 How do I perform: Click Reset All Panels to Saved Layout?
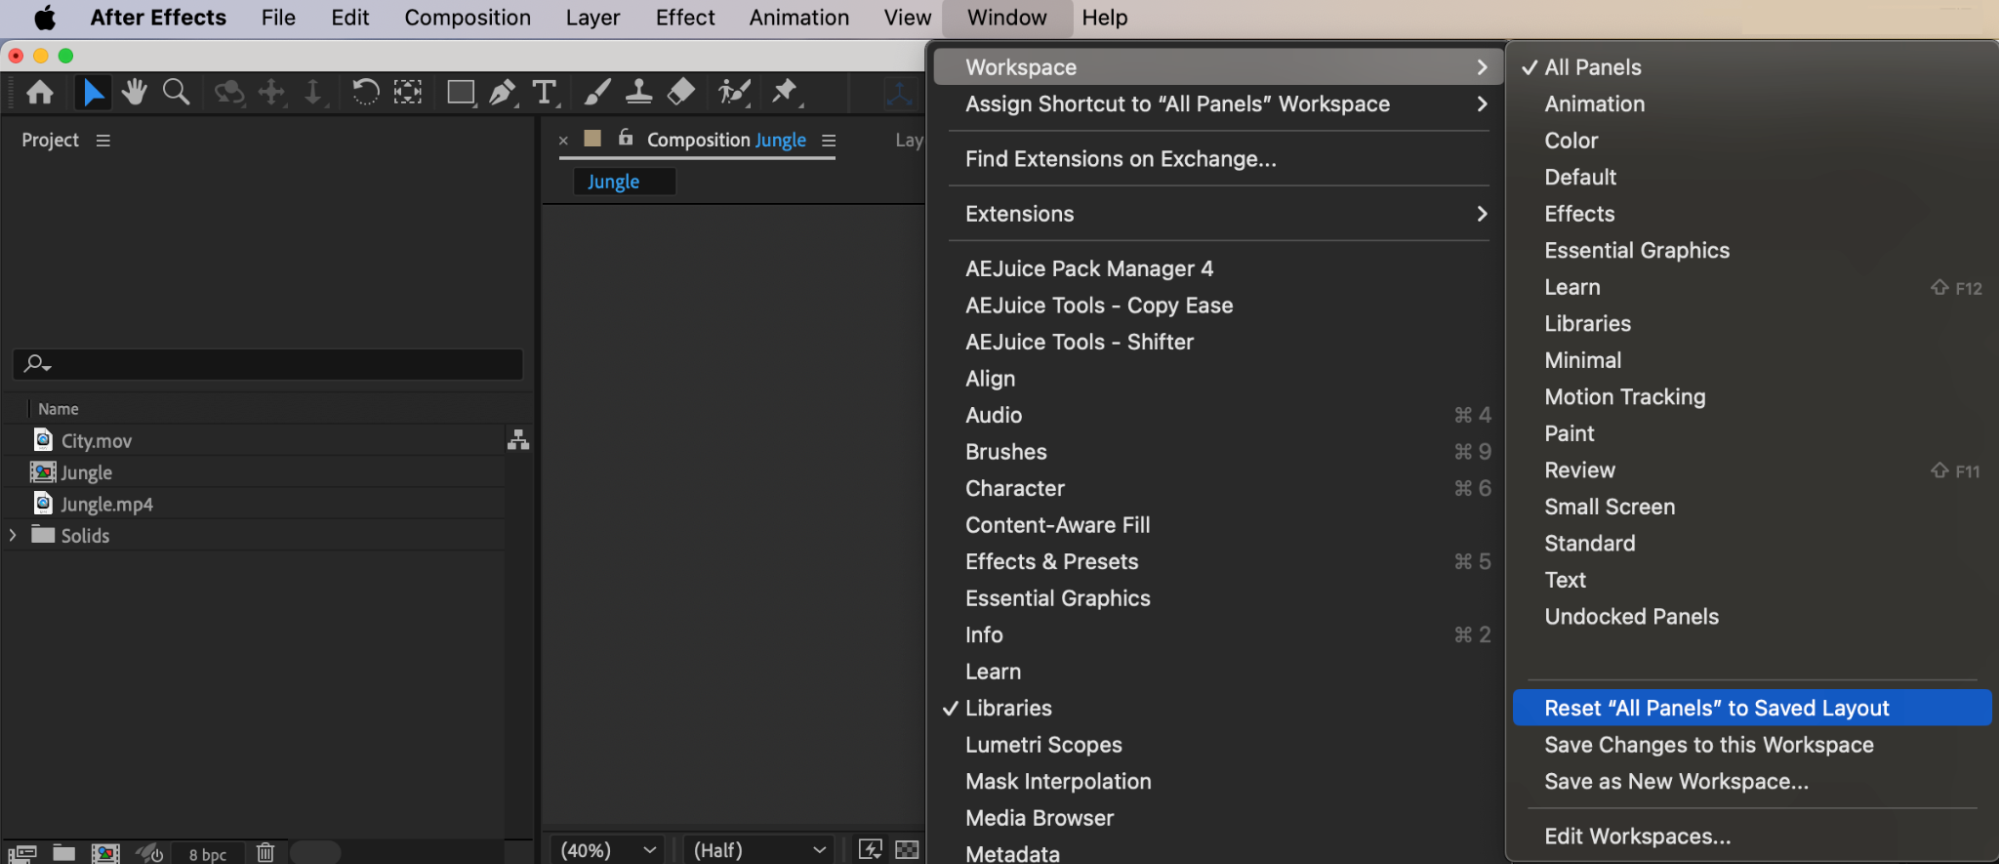coord(1751,708)
